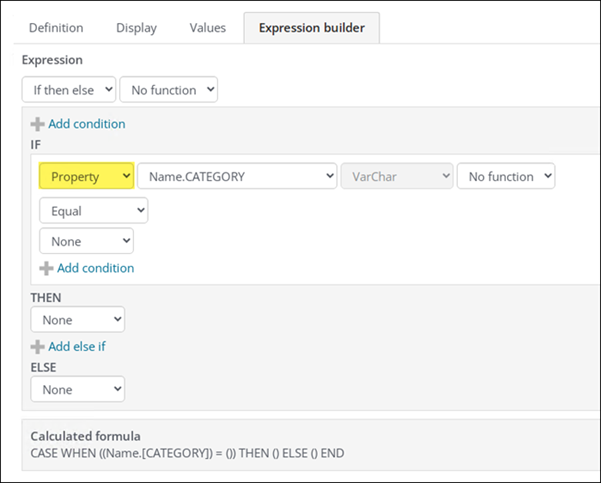Expand the Name.CATEGORY property dropdown

point(237,177)
